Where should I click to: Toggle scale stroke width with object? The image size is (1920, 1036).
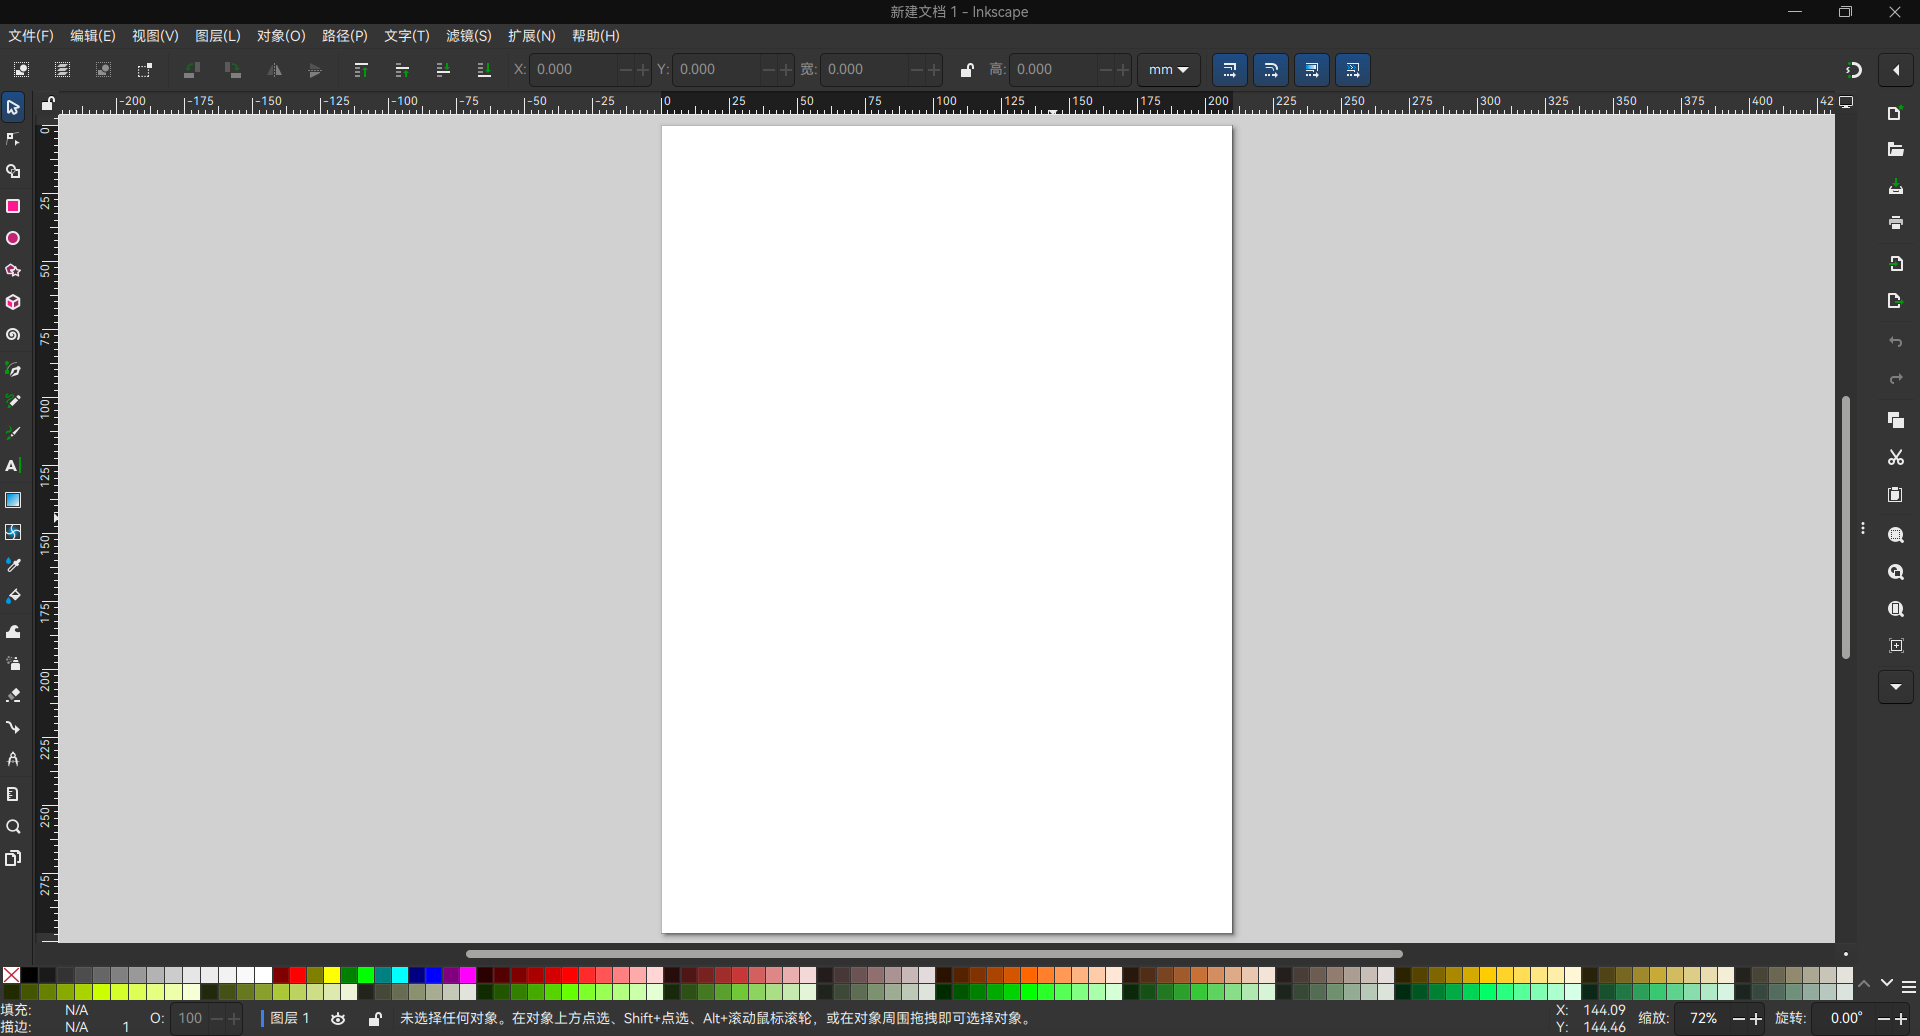pos(1230,70)
